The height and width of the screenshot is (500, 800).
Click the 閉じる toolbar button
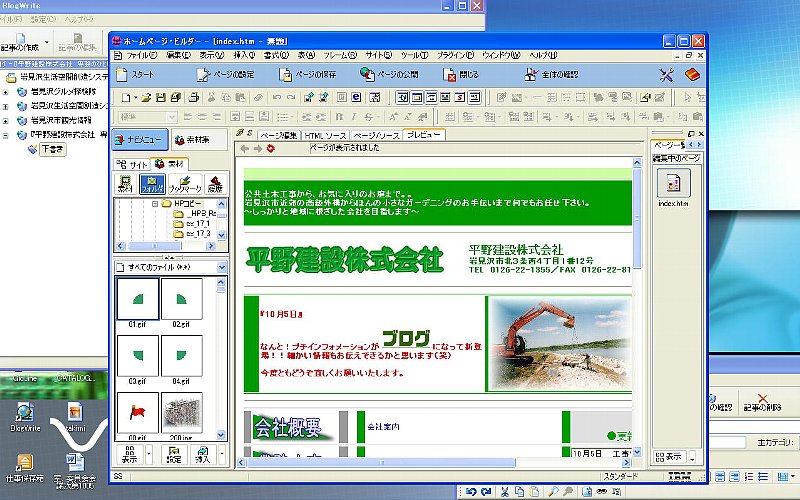coord(461,74)
